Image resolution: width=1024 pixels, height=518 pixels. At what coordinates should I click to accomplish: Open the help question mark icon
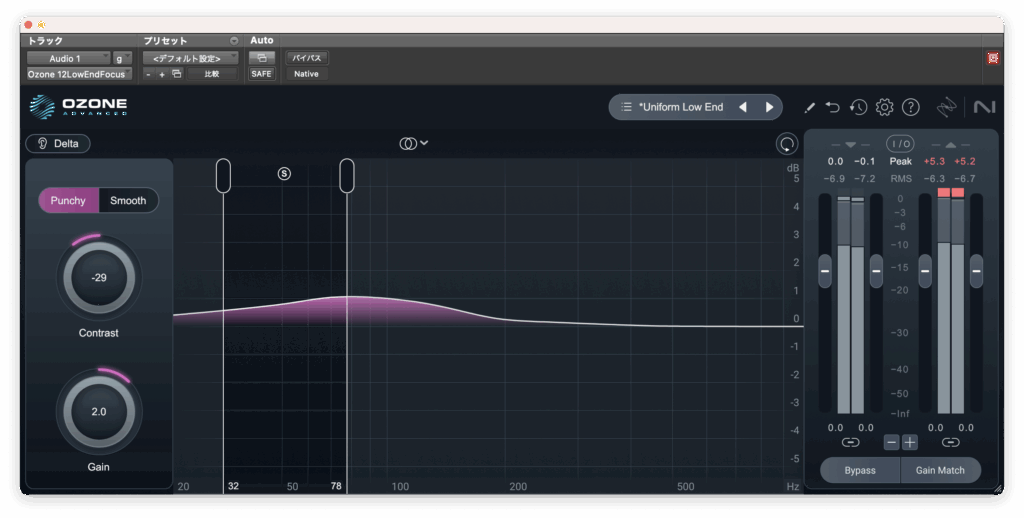pyautogui.click(x=910, y=107)
